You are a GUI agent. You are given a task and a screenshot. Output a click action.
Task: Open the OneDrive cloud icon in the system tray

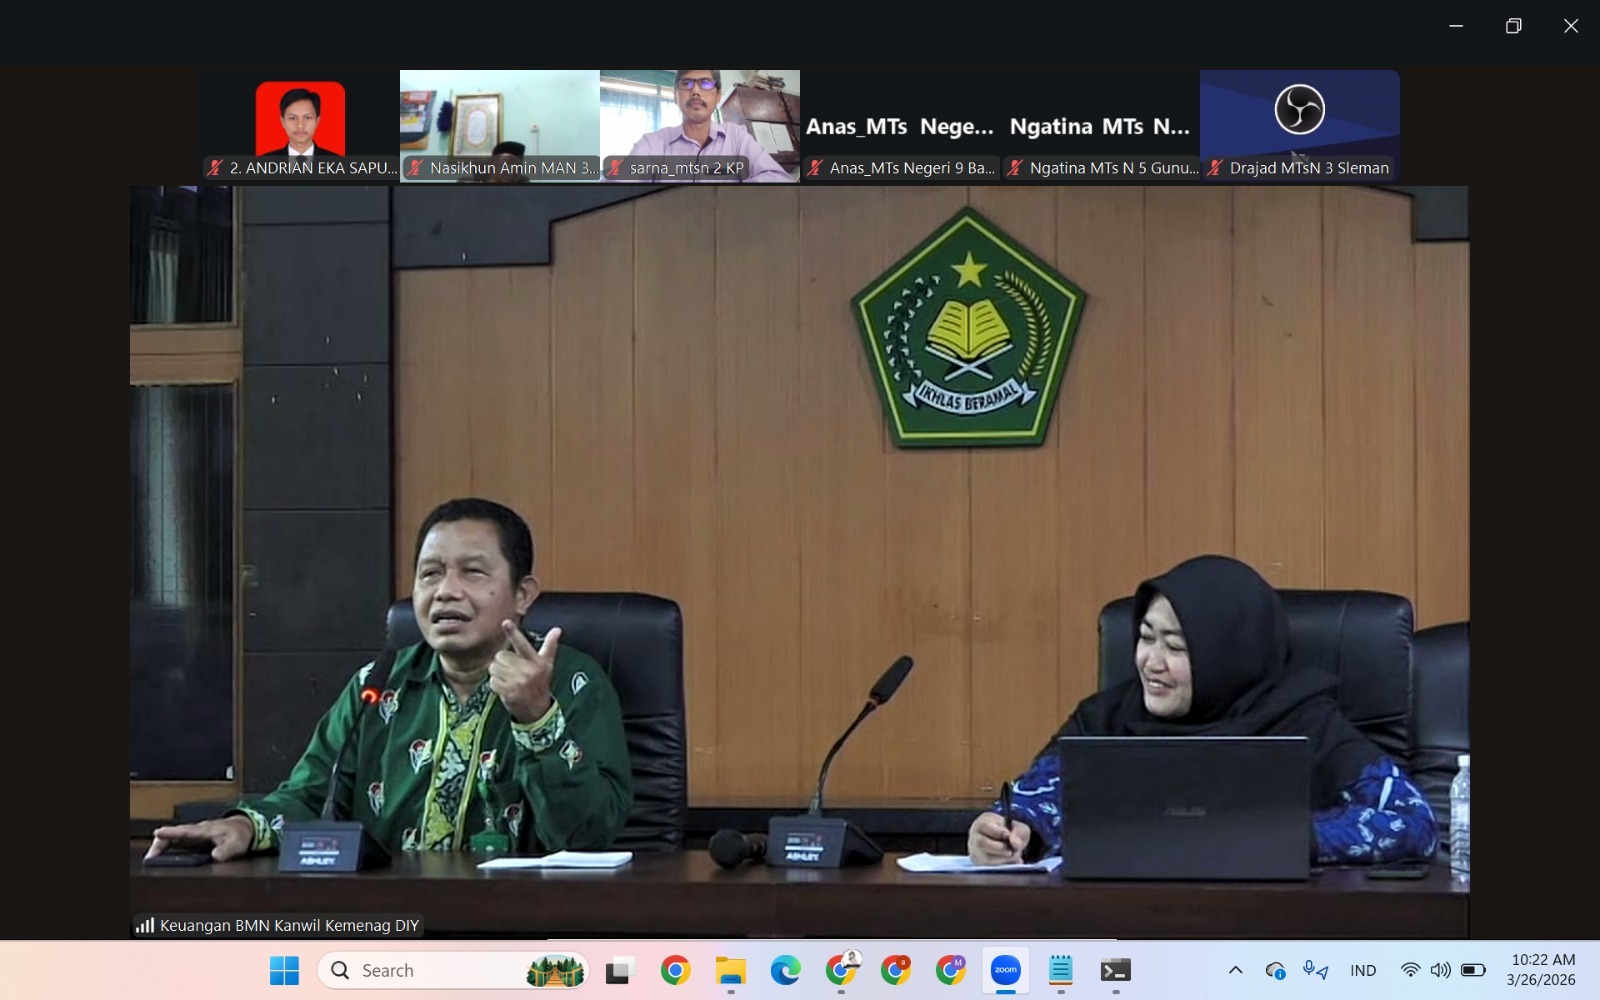click(1276, 969)
